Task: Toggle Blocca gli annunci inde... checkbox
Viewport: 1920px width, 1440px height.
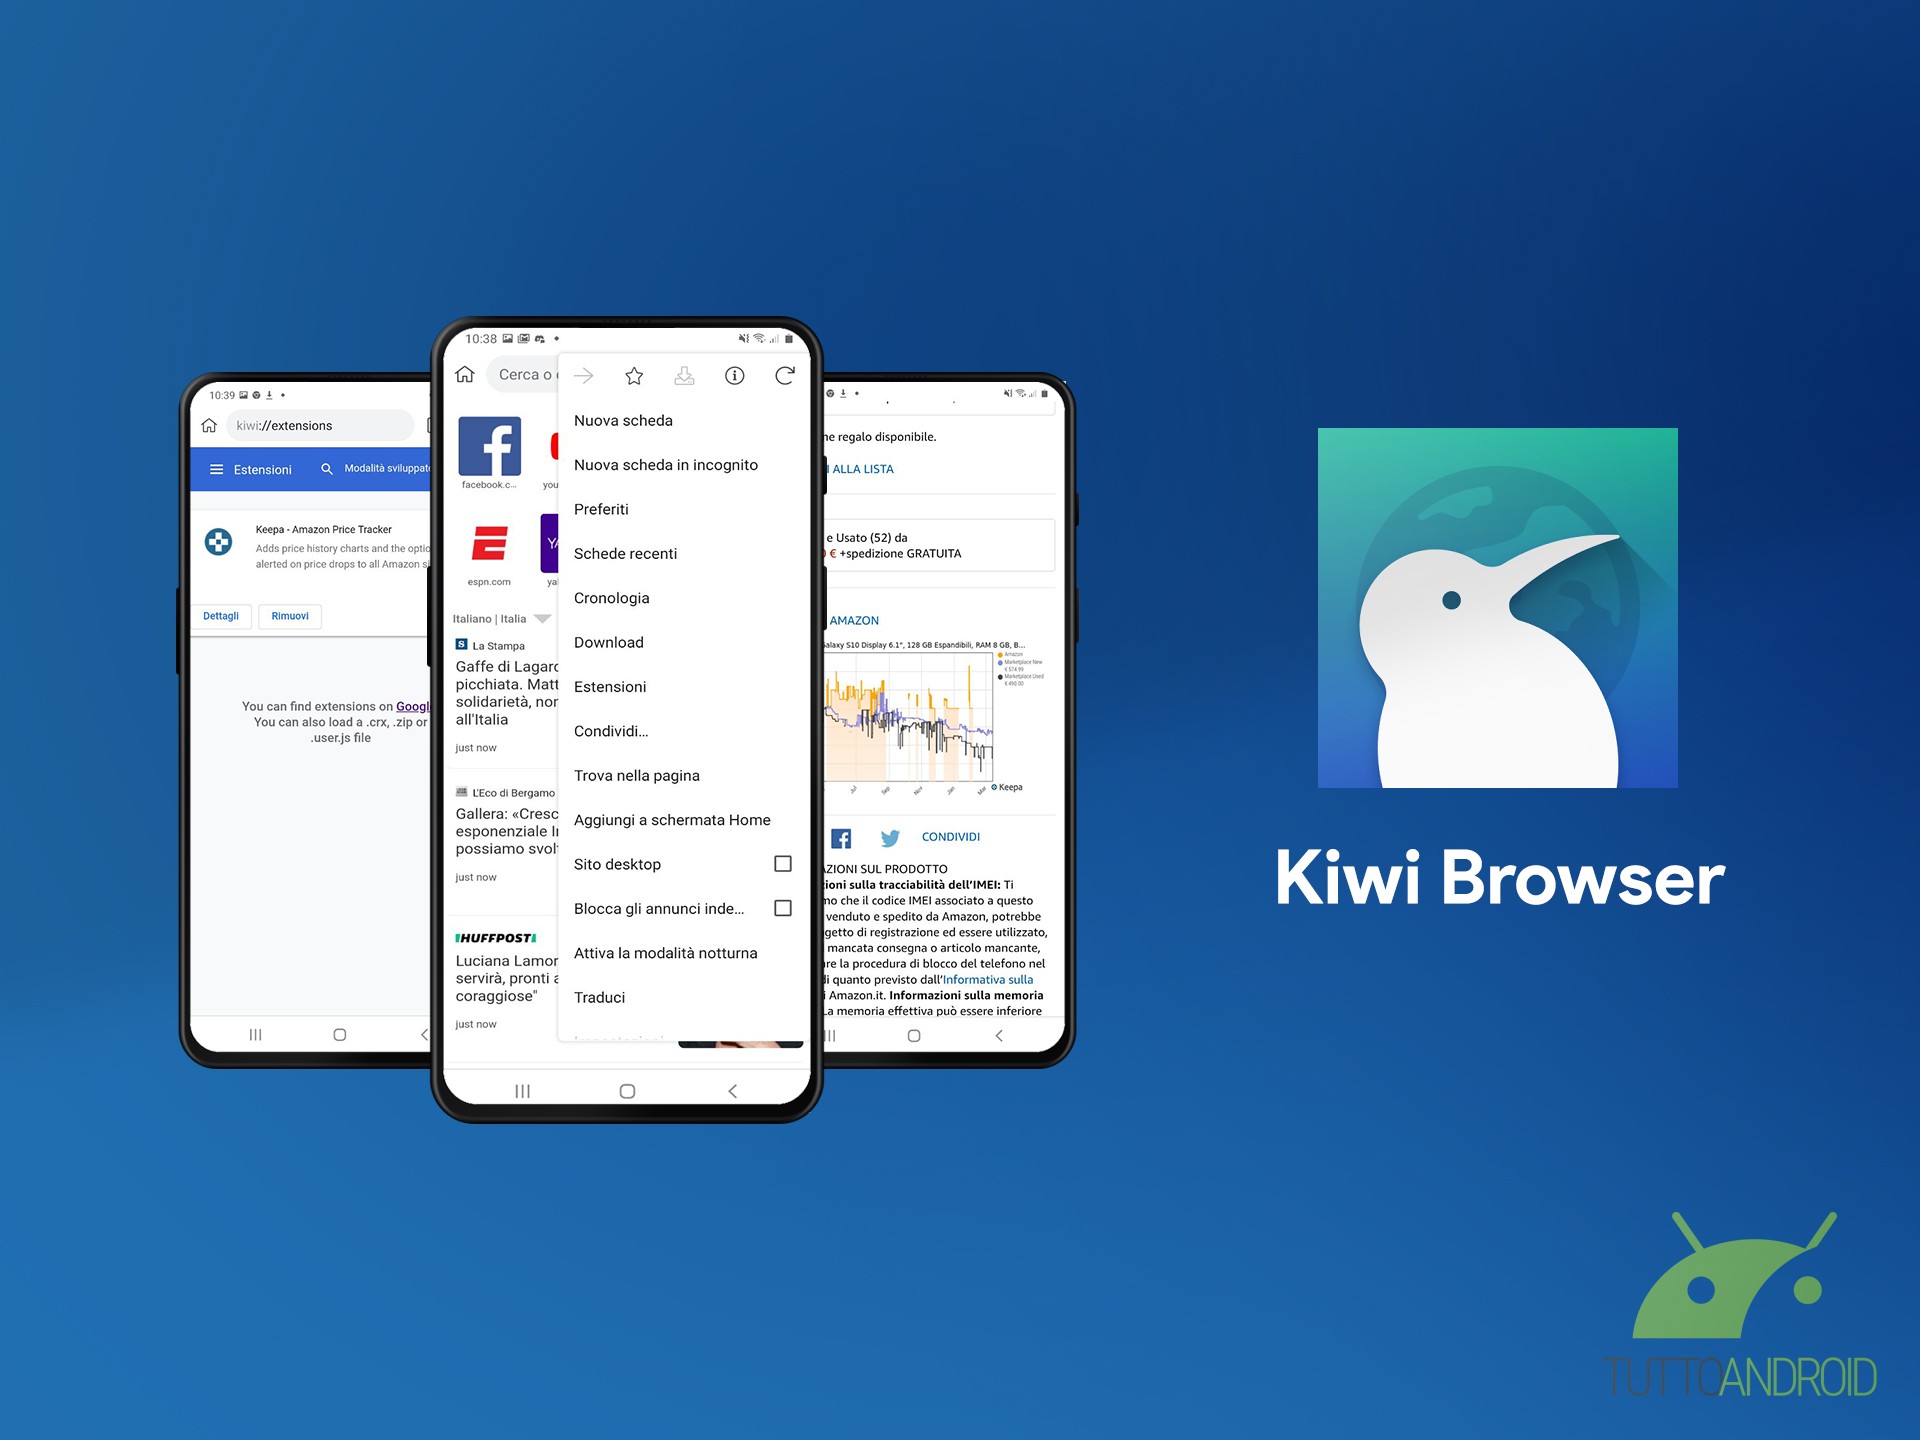Action: (x=783, y=908)
